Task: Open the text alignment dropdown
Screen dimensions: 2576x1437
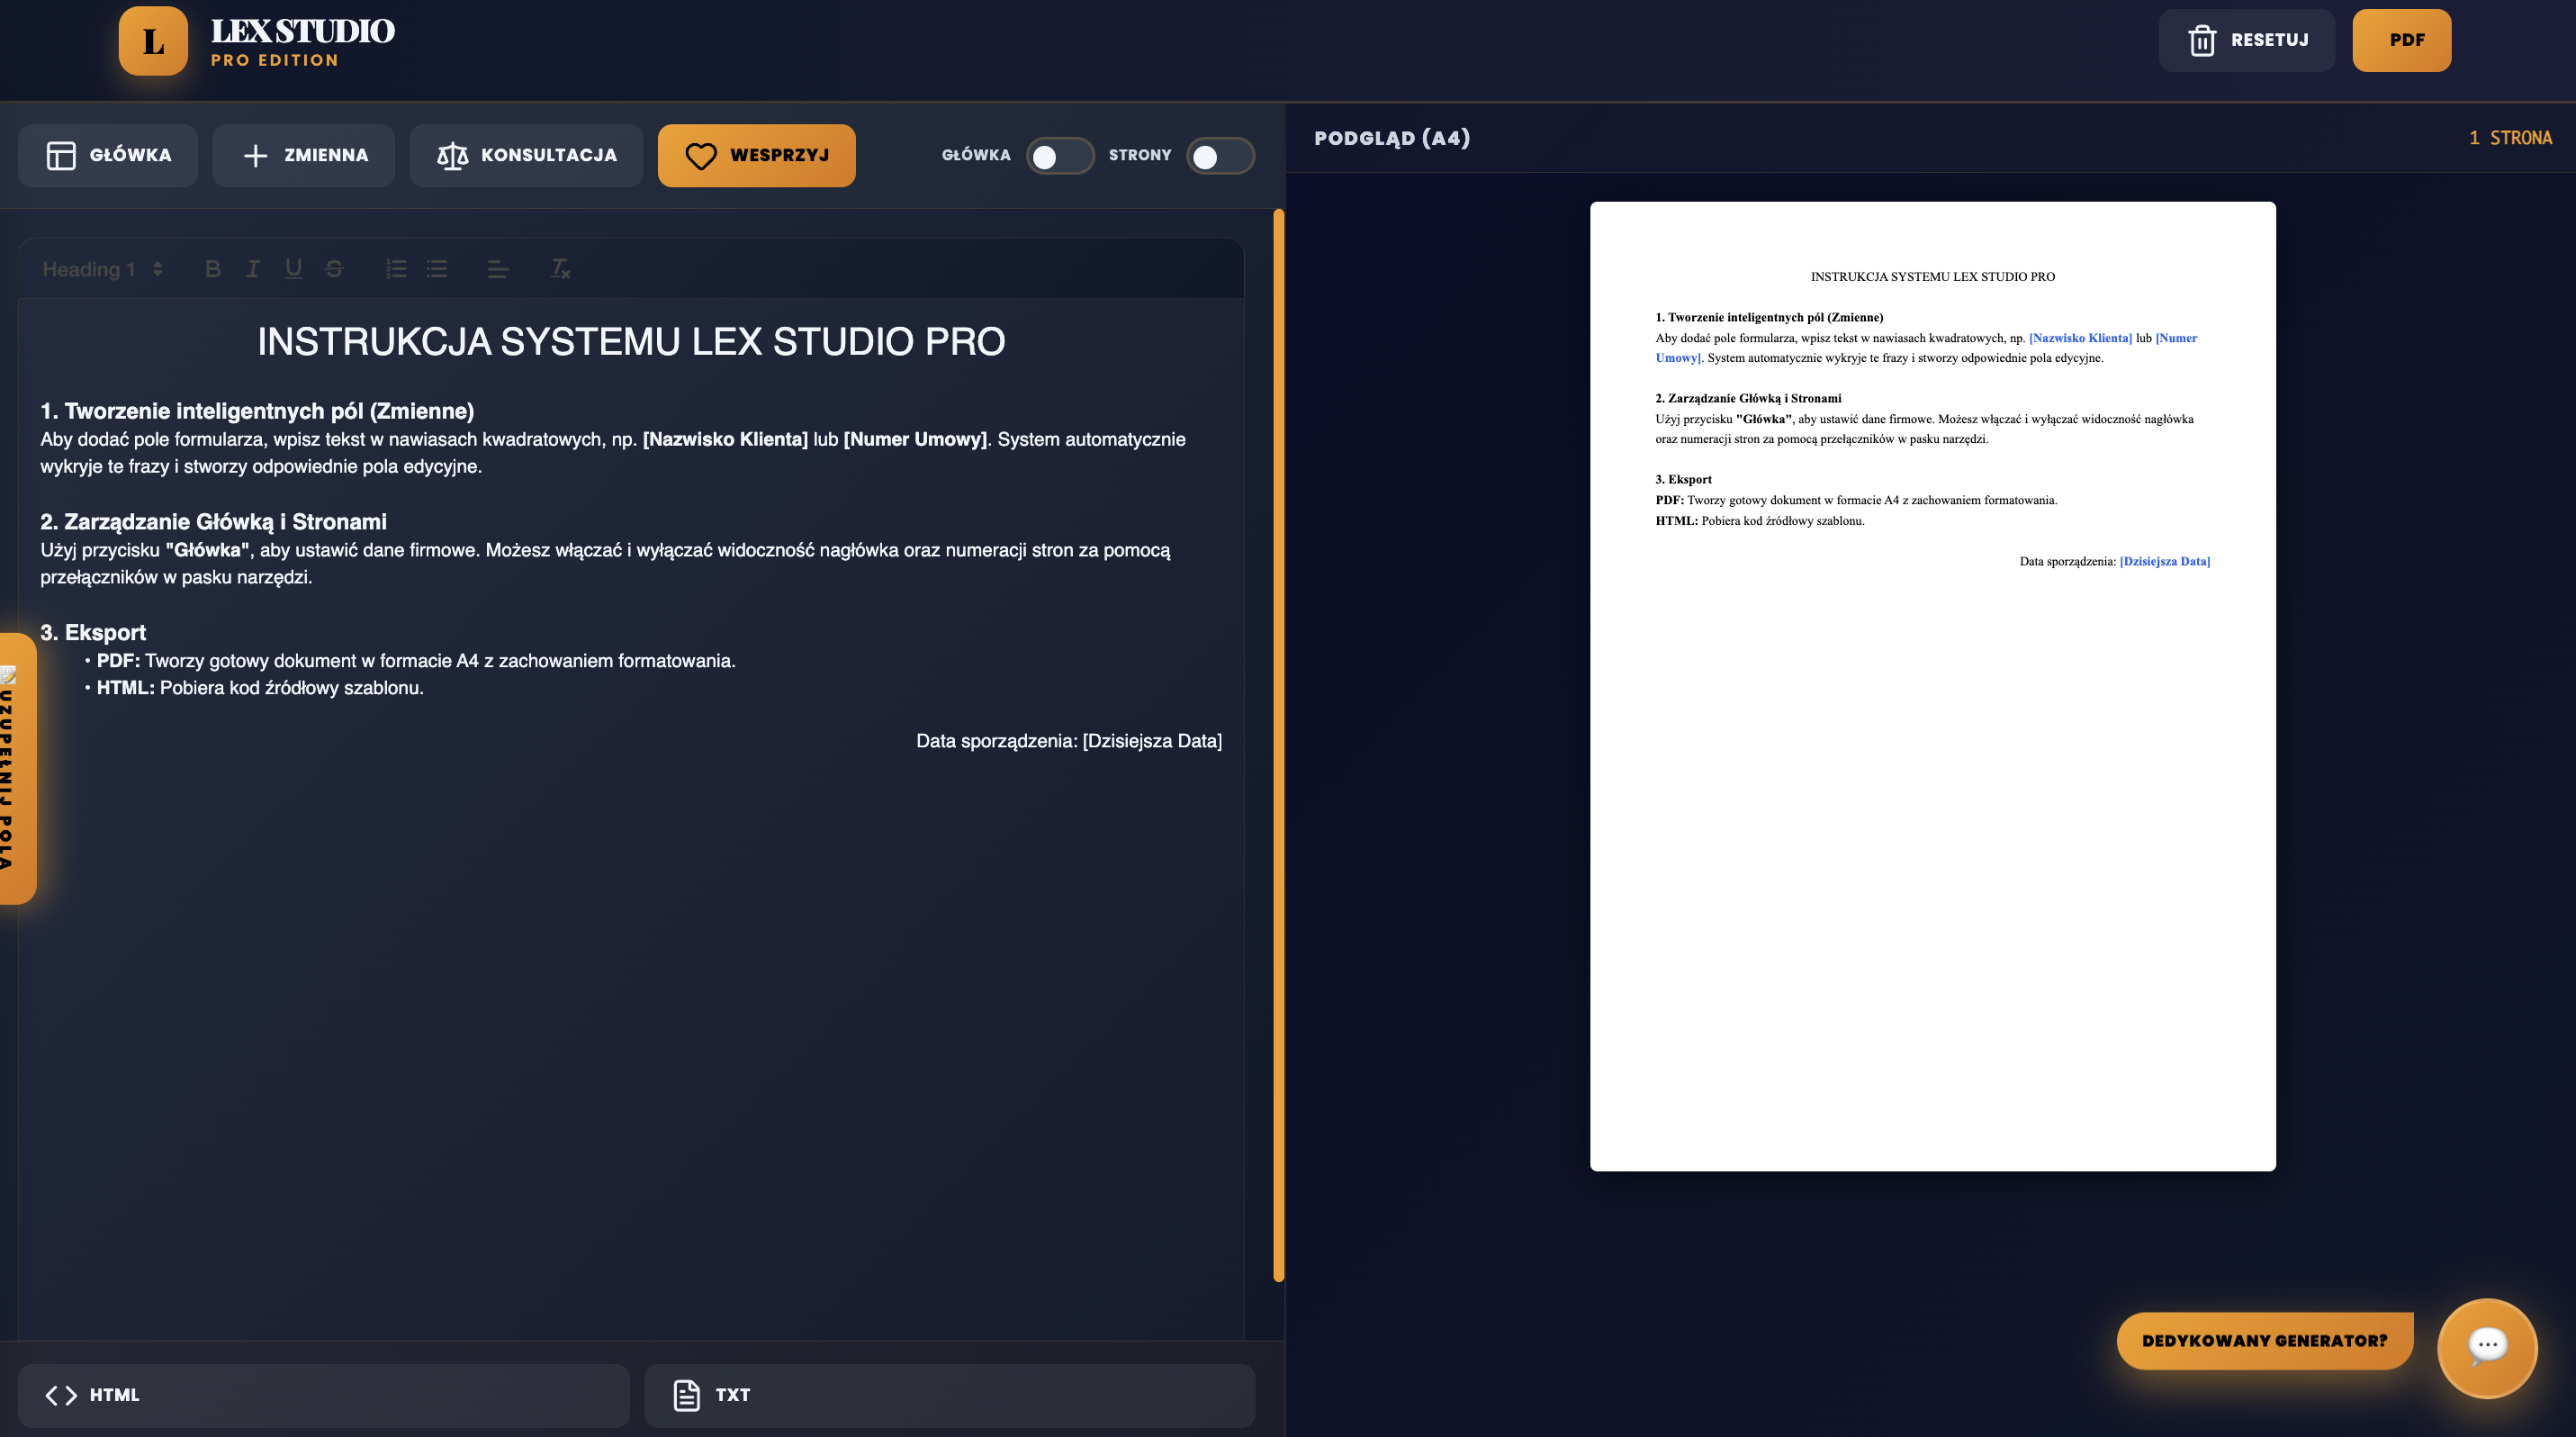Action: pyautogui.click(x=498, y=269)
